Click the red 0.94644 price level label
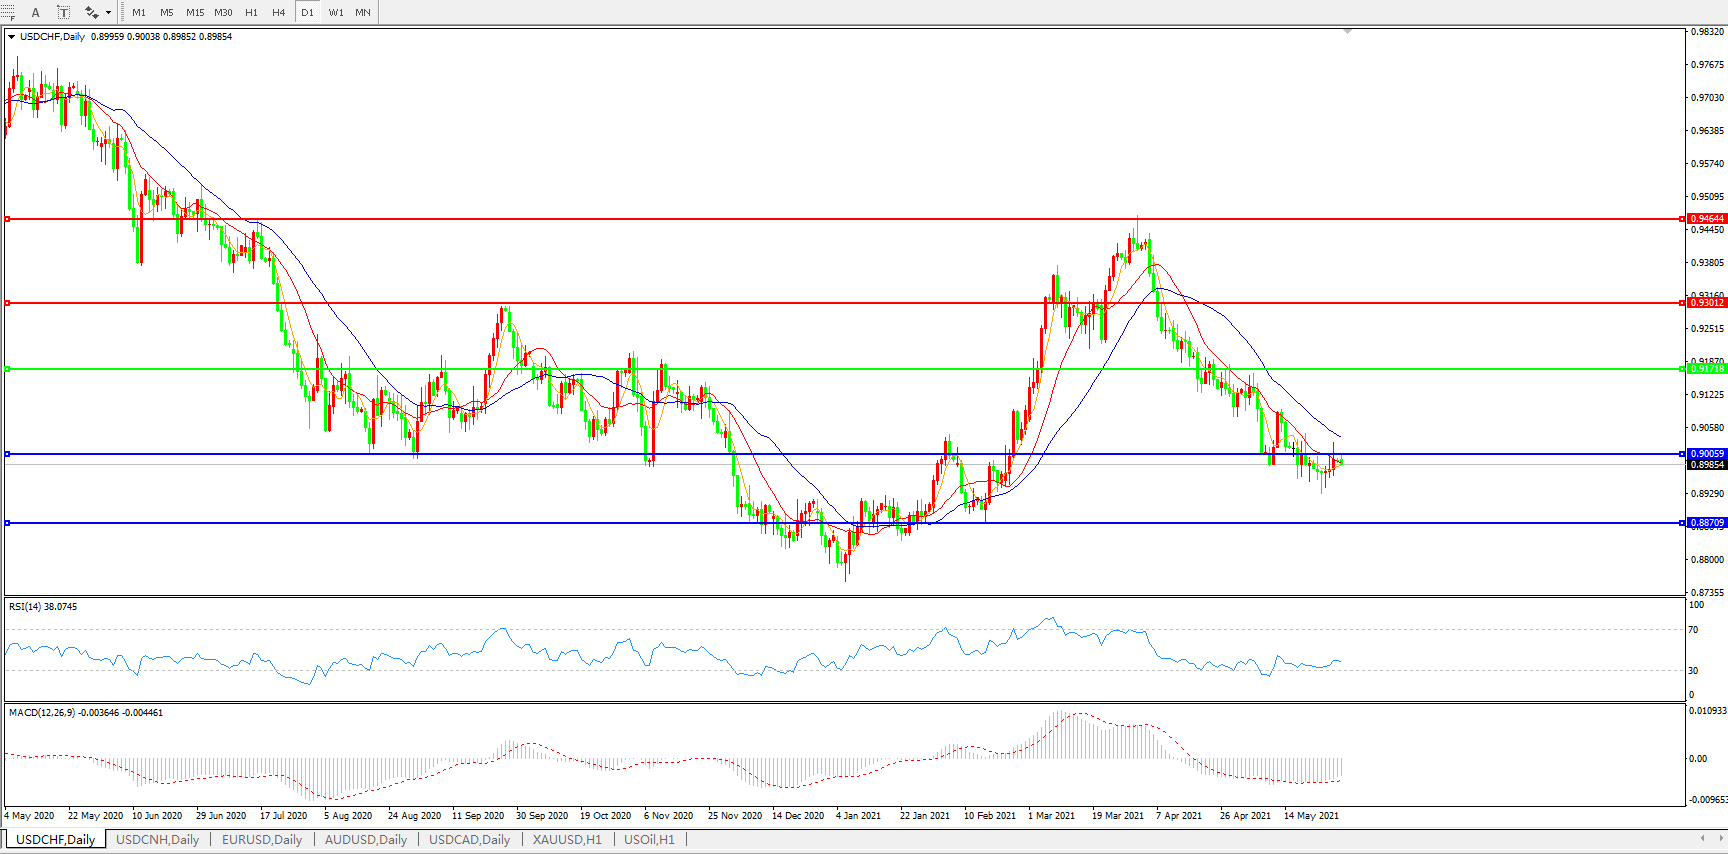Image resolution: width=1728 pixels, height=854 pixels. (x=1706, y=218)
